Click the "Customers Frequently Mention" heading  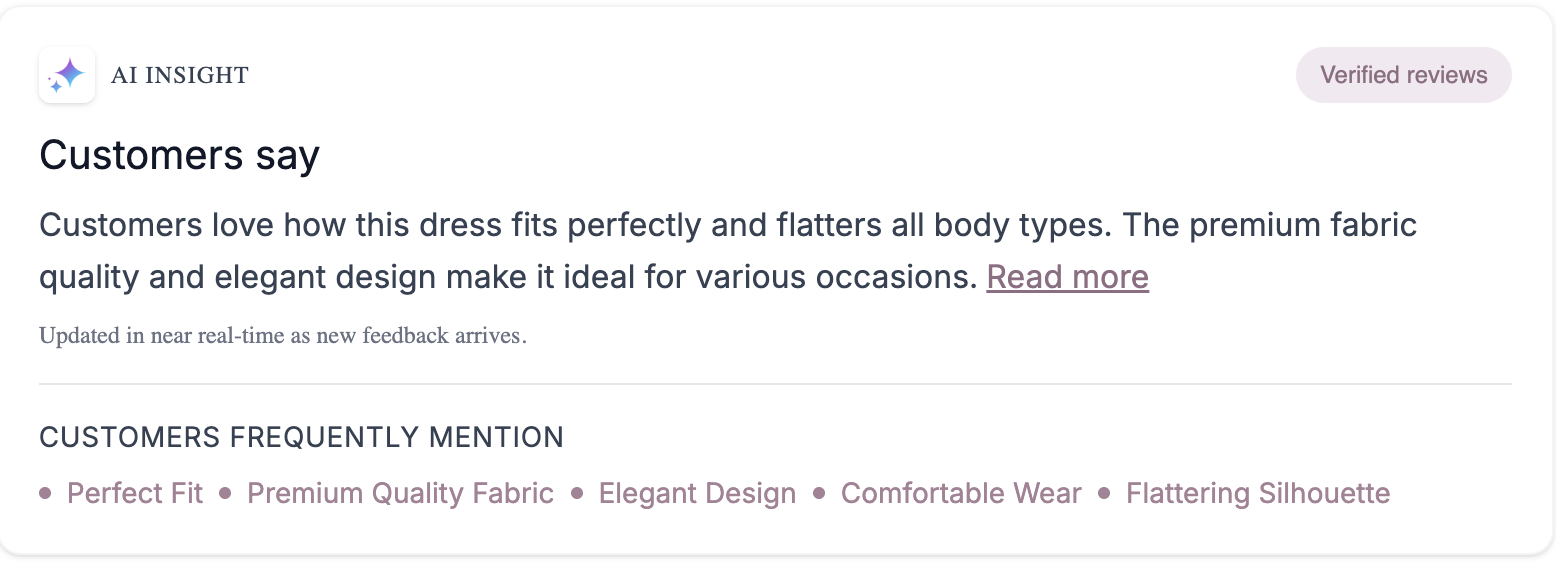[301, 437]
